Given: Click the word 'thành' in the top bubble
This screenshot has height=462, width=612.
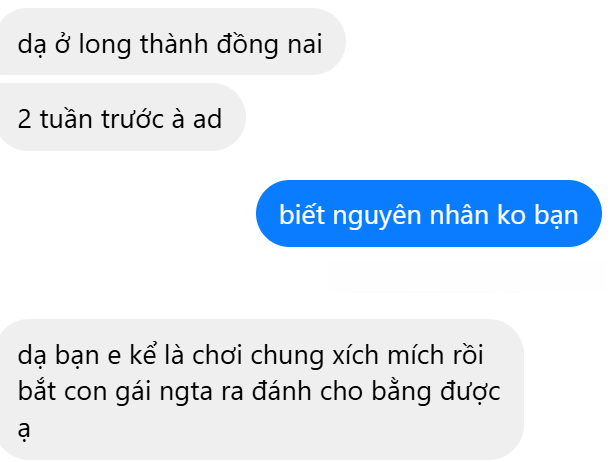Looking at the screenshot, I should point(174,44).
